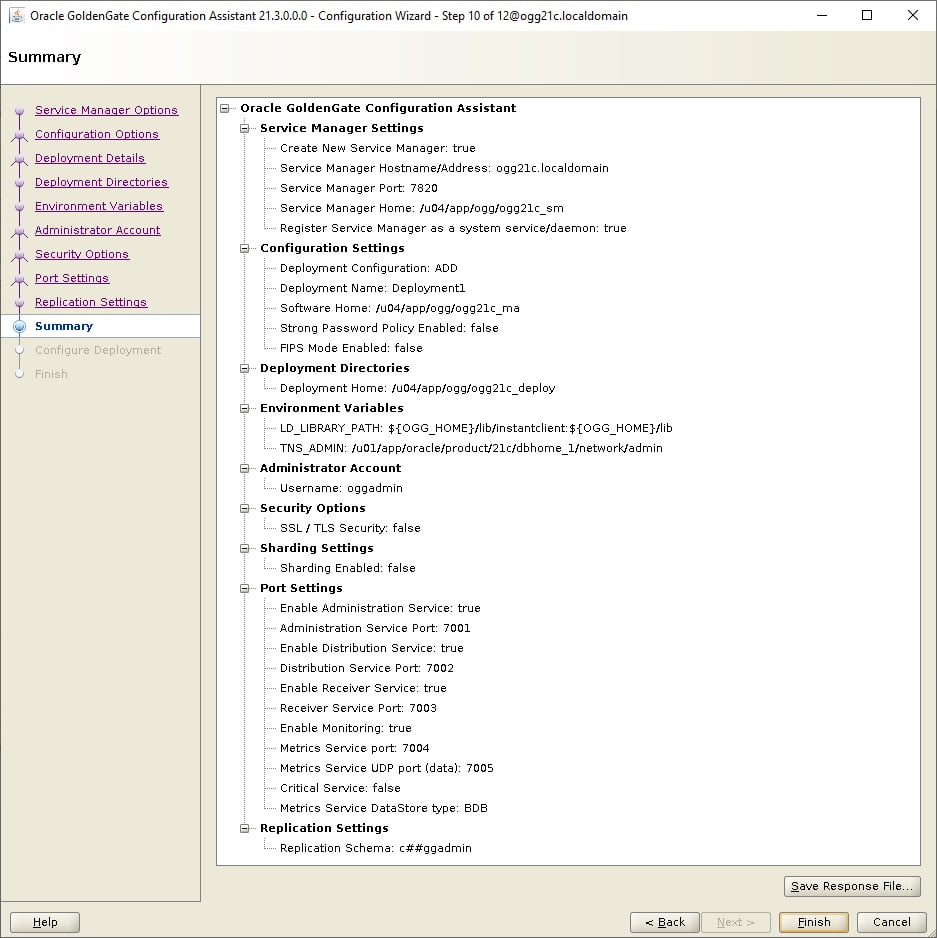Select 'Sharding Enabled: false' row

click(x=348, y=568)
